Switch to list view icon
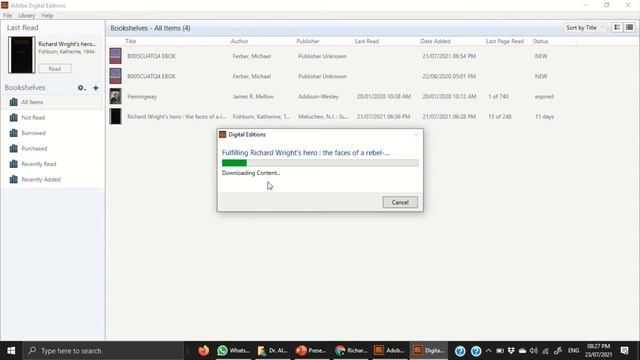 point(629,27)
